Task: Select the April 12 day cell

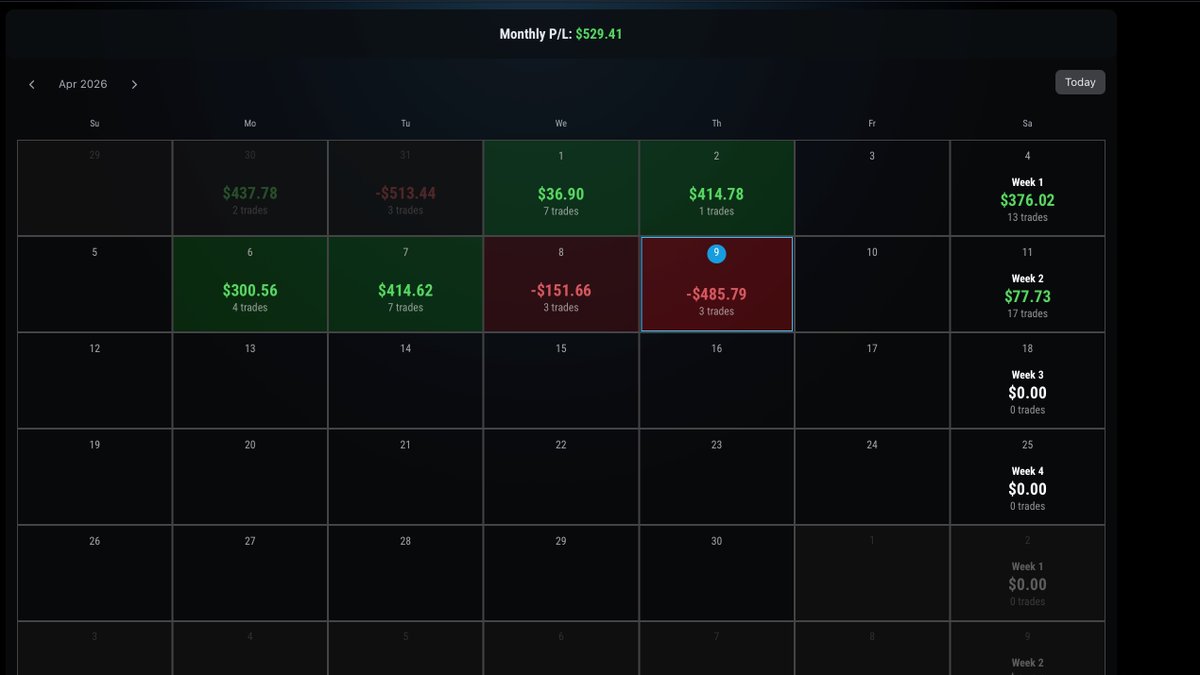Action: [x=94, y=380]
